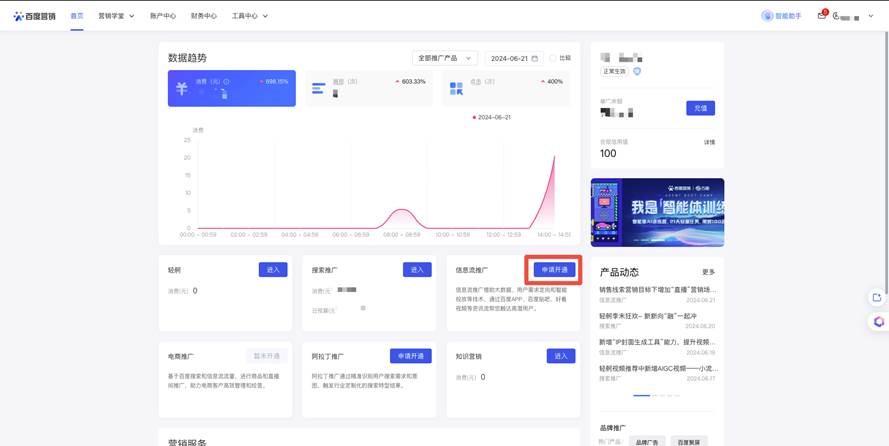The image size is (889, 446).
Task: Select the 消费 metric card
Action: click(x=231, y=88)
